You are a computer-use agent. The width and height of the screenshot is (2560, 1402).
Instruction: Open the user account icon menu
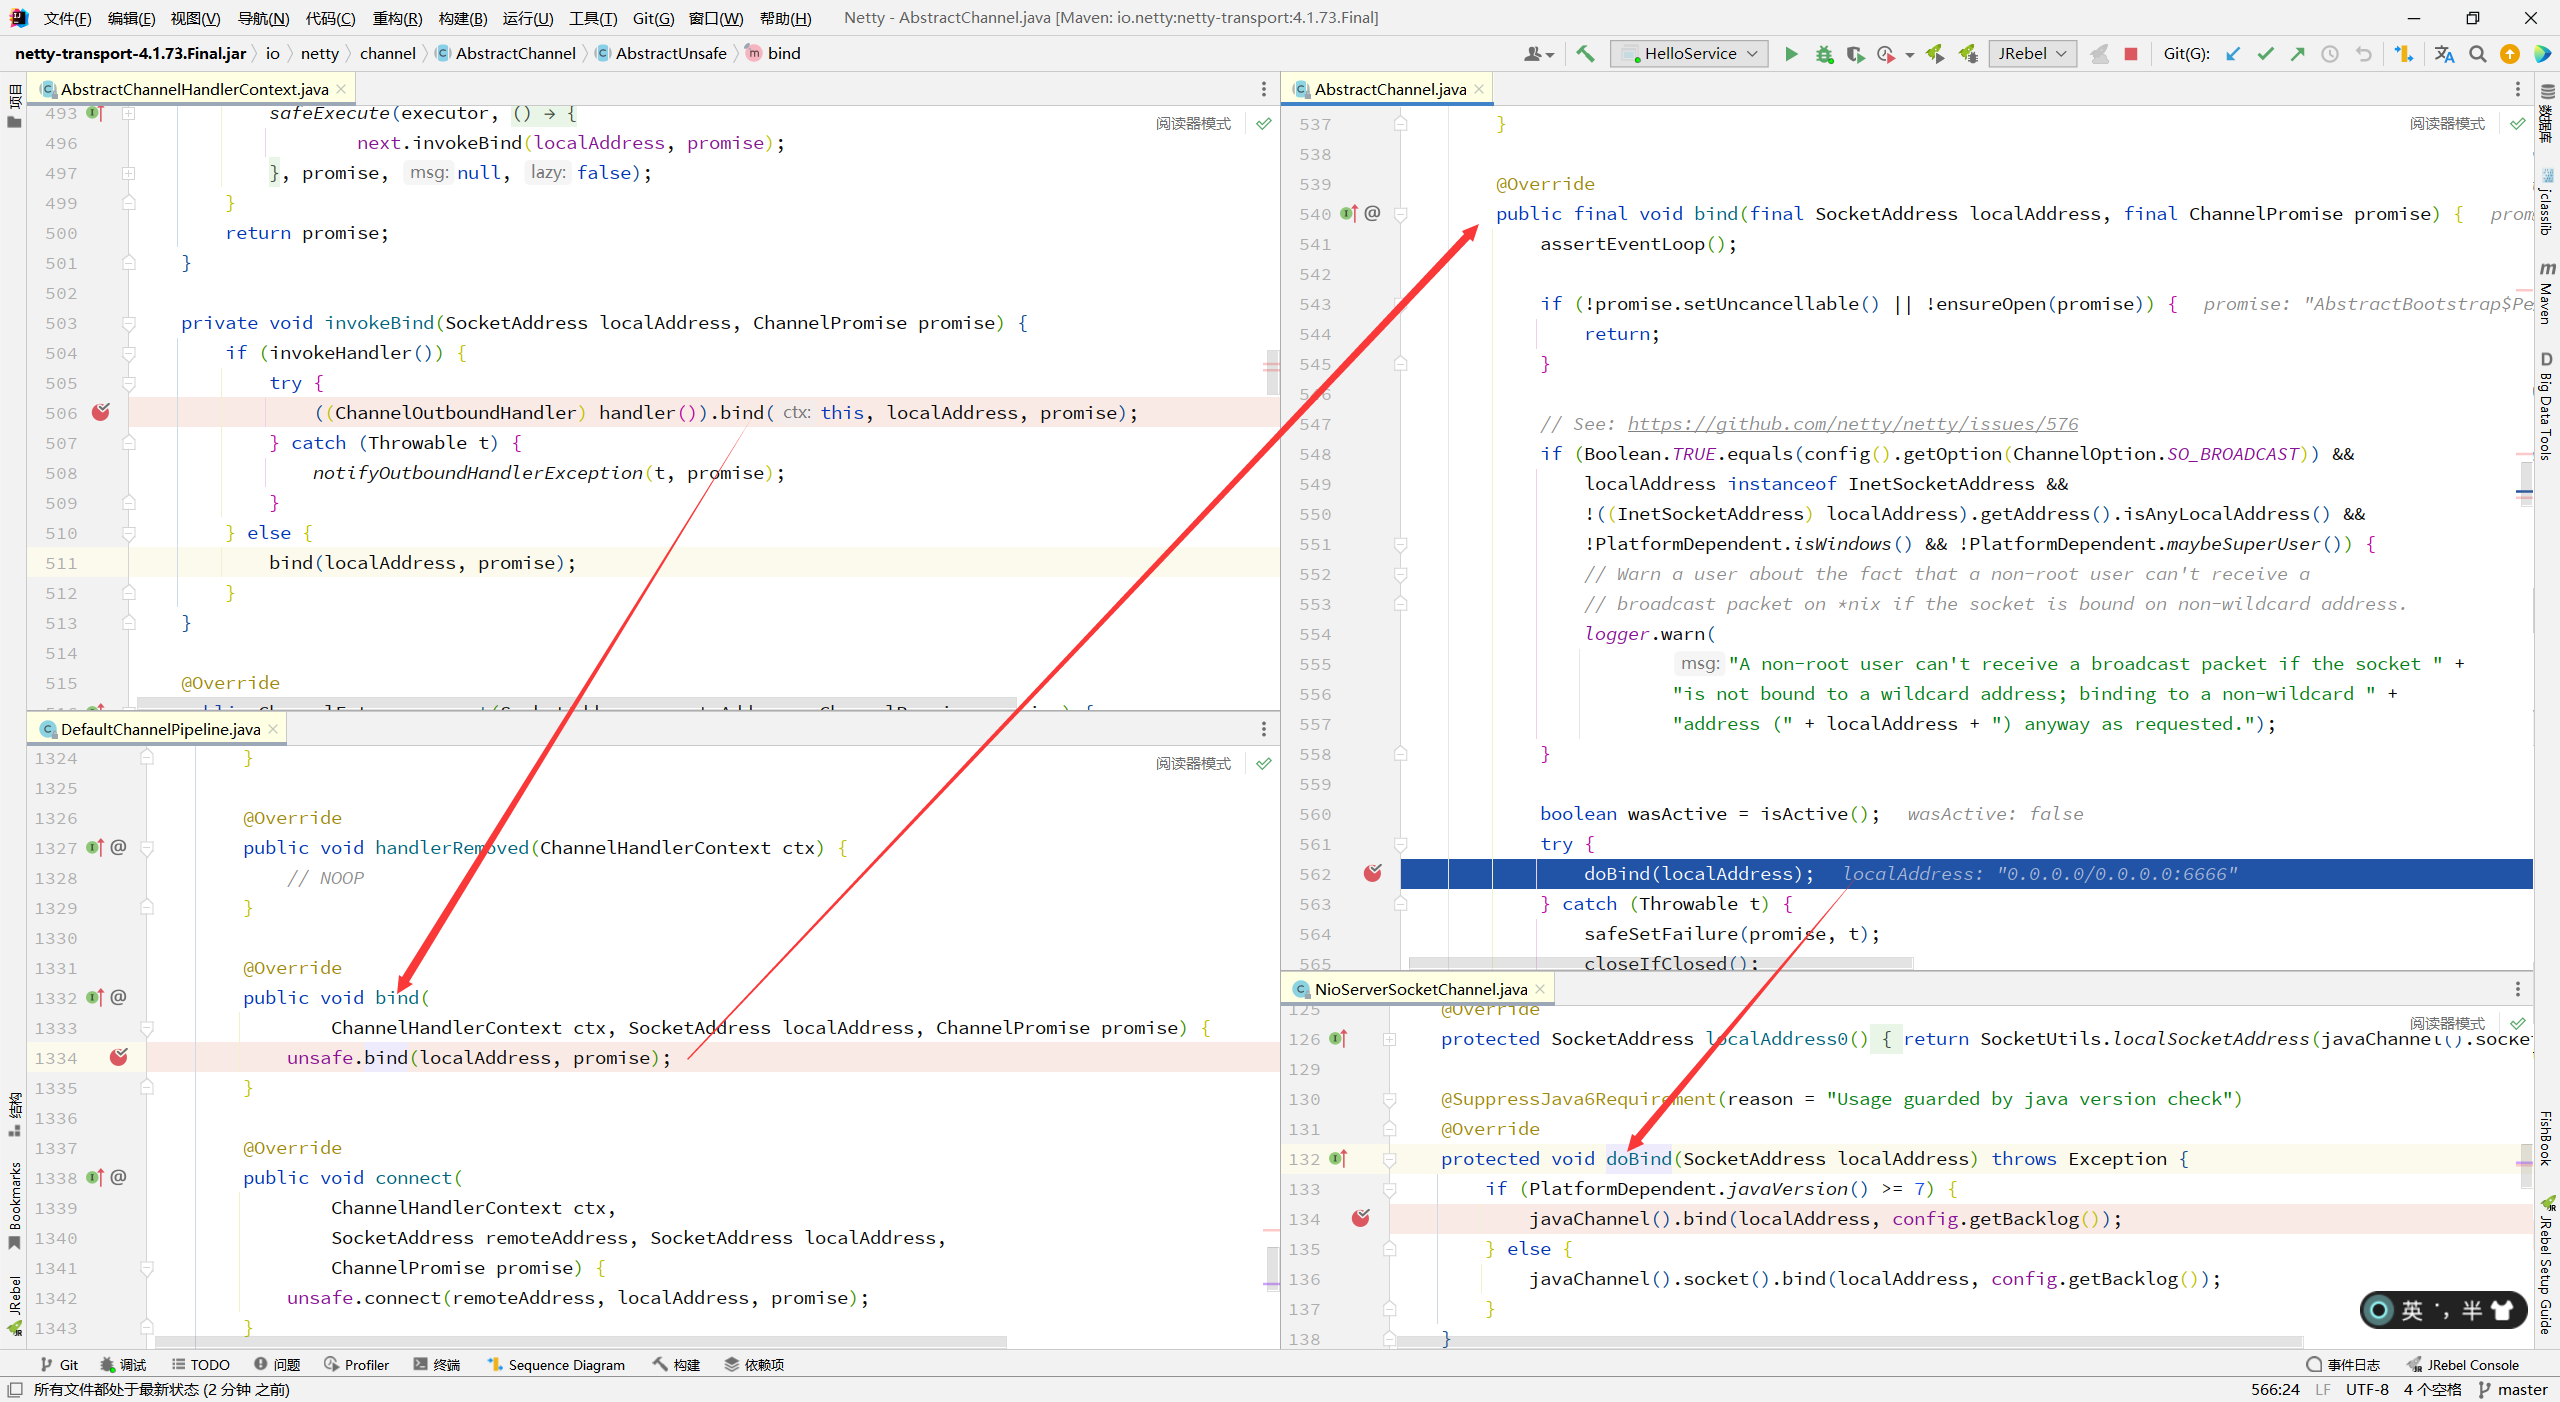(1538, 54)
